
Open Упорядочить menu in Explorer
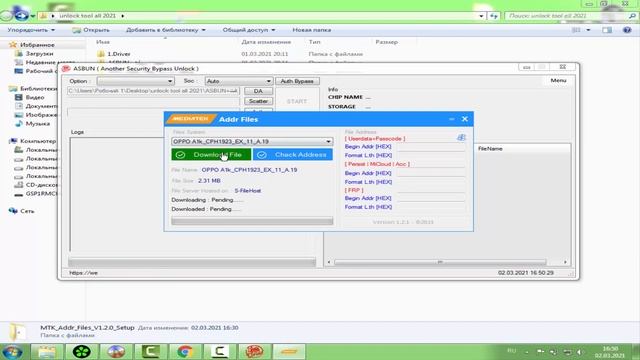click(31, 30)
